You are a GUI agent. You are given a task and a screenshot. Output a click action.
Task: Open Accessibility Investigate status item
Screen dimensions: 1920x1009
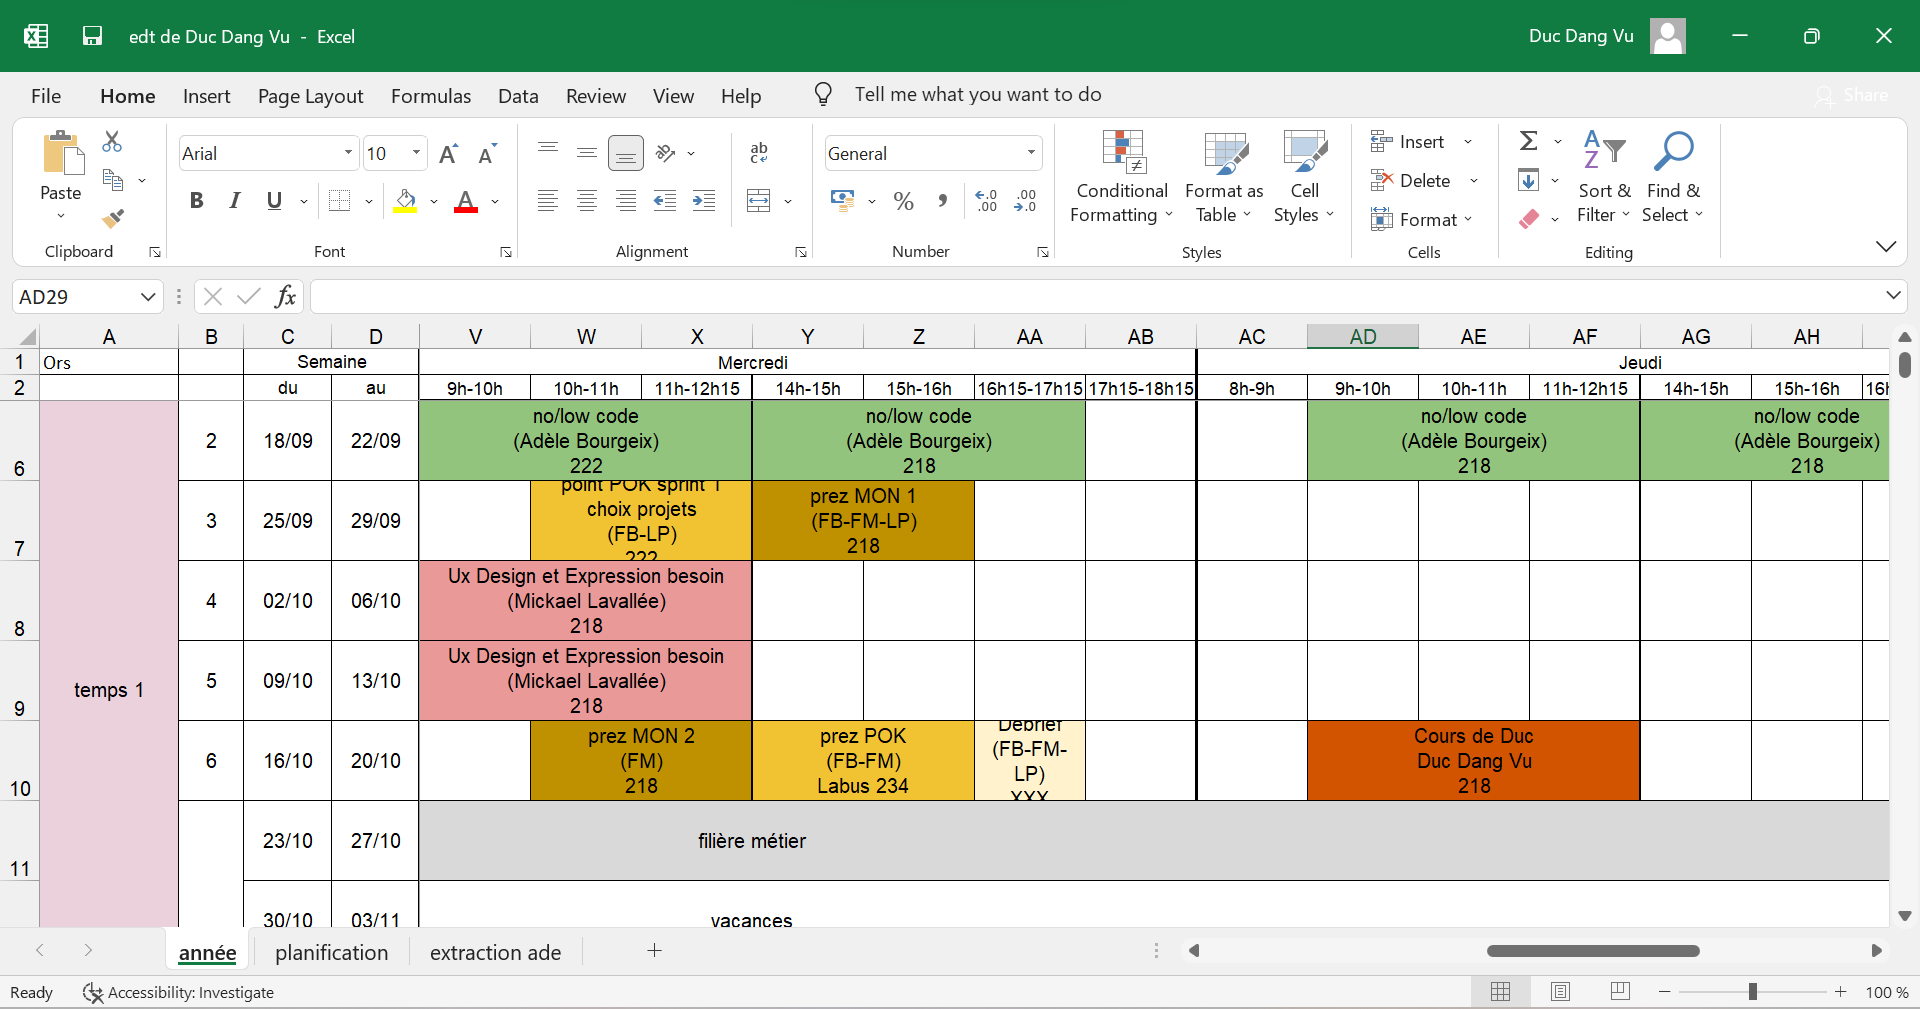pos(178,992)
